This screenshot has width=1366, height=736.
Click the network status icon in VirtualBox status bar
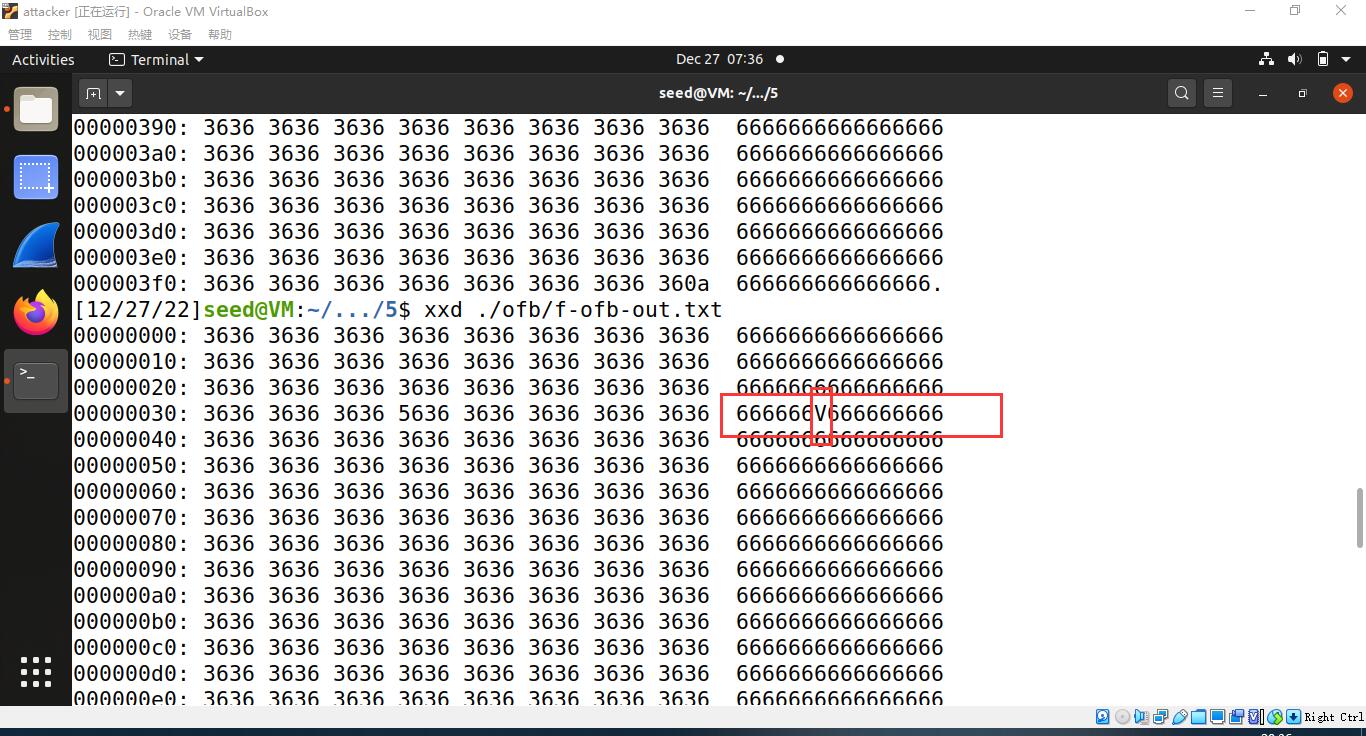coord(1159,717)
